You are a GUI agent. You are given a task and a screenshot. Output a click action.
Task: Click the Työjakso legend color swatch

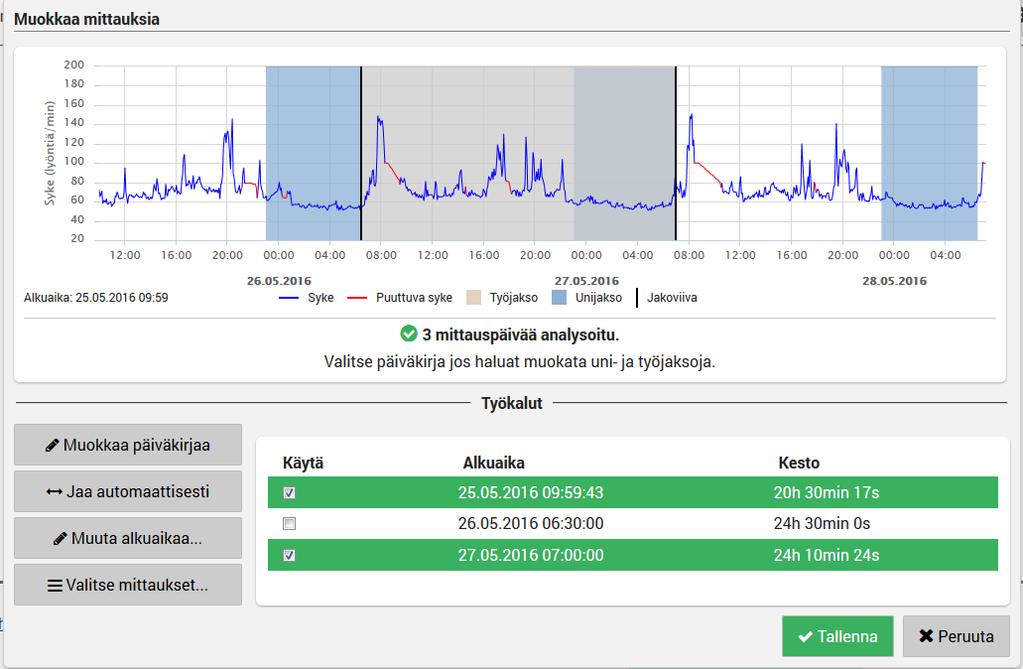click(x=474, y=298)
